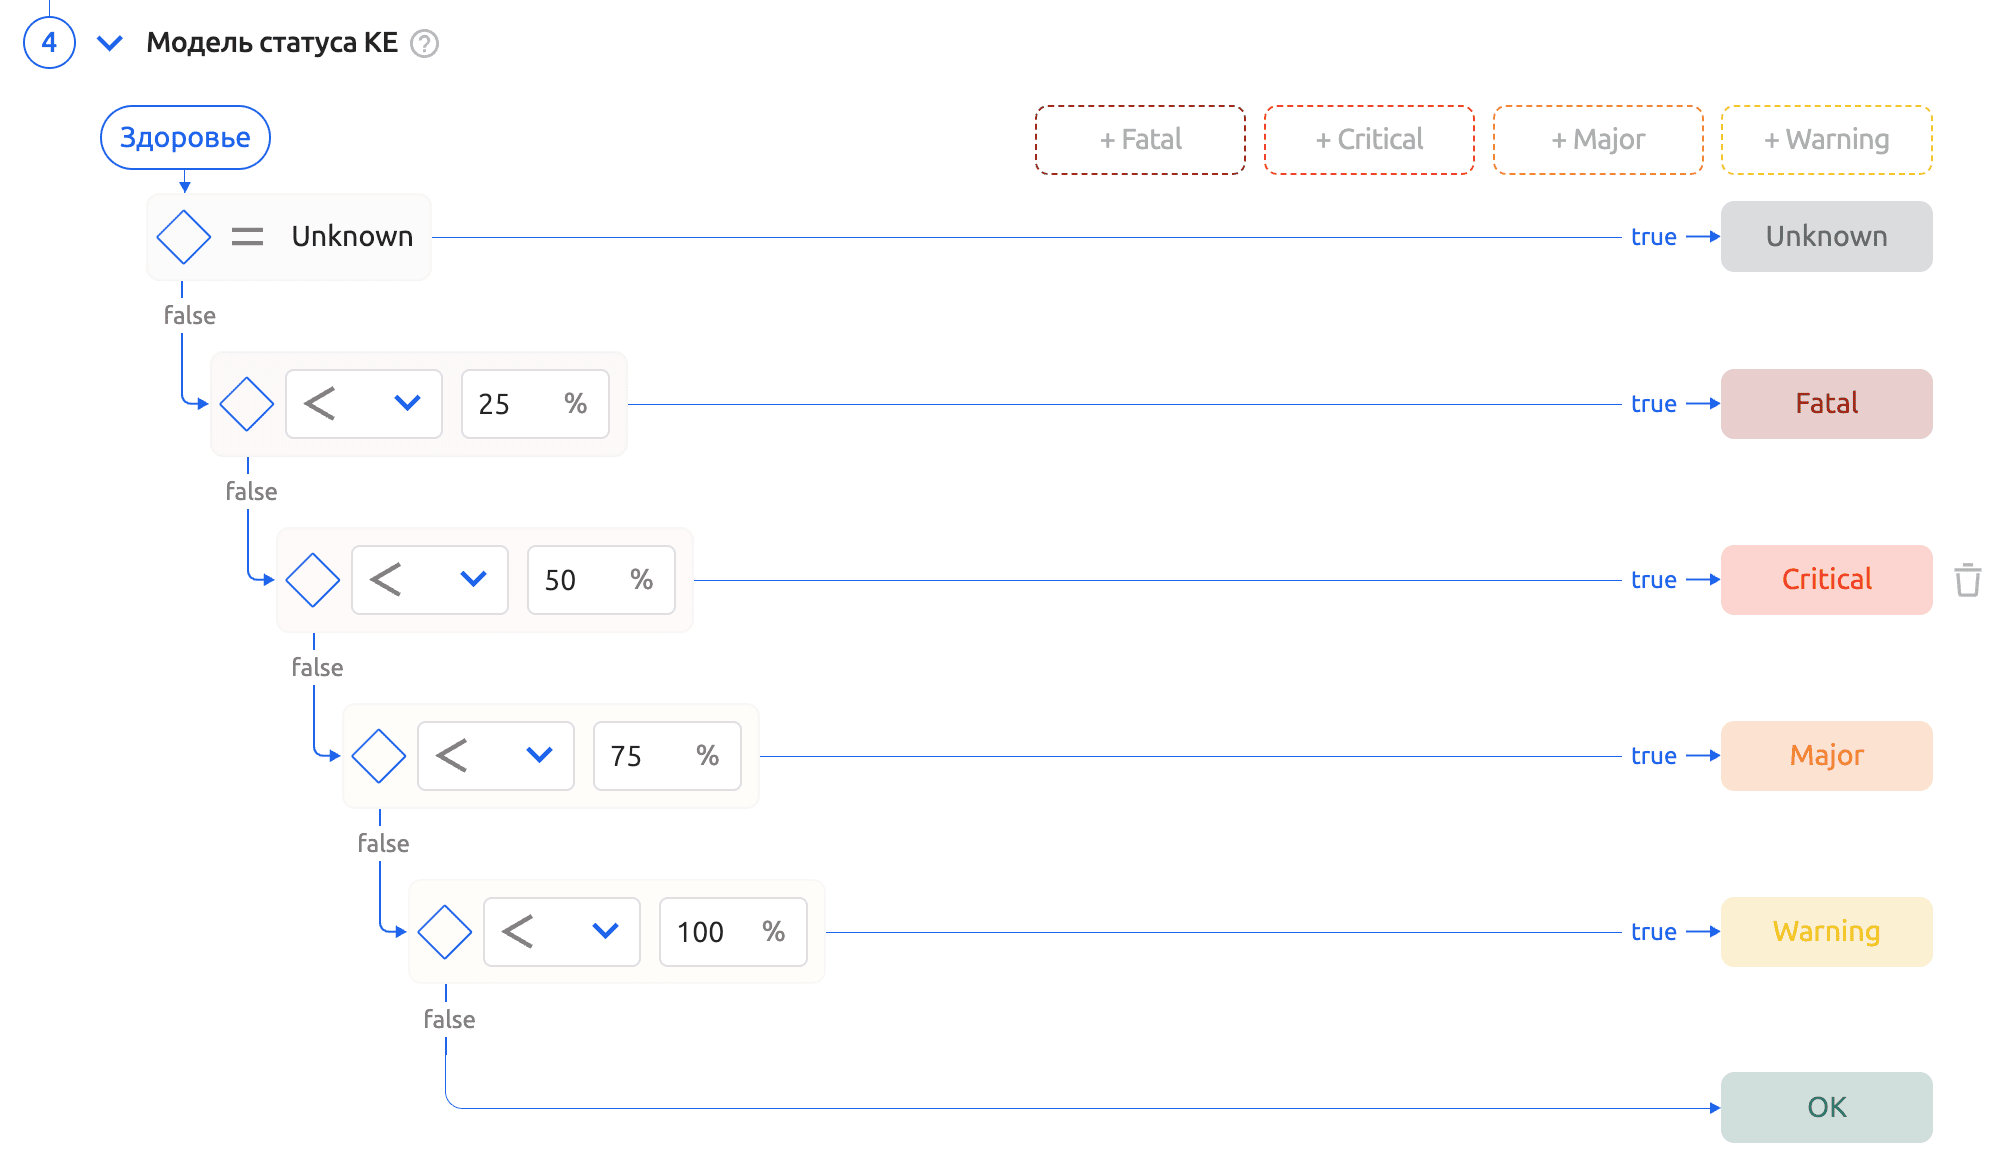Add a Critical status level
The height and width of the screenshot is (1164, 1994).
(x=1369, y=140)
